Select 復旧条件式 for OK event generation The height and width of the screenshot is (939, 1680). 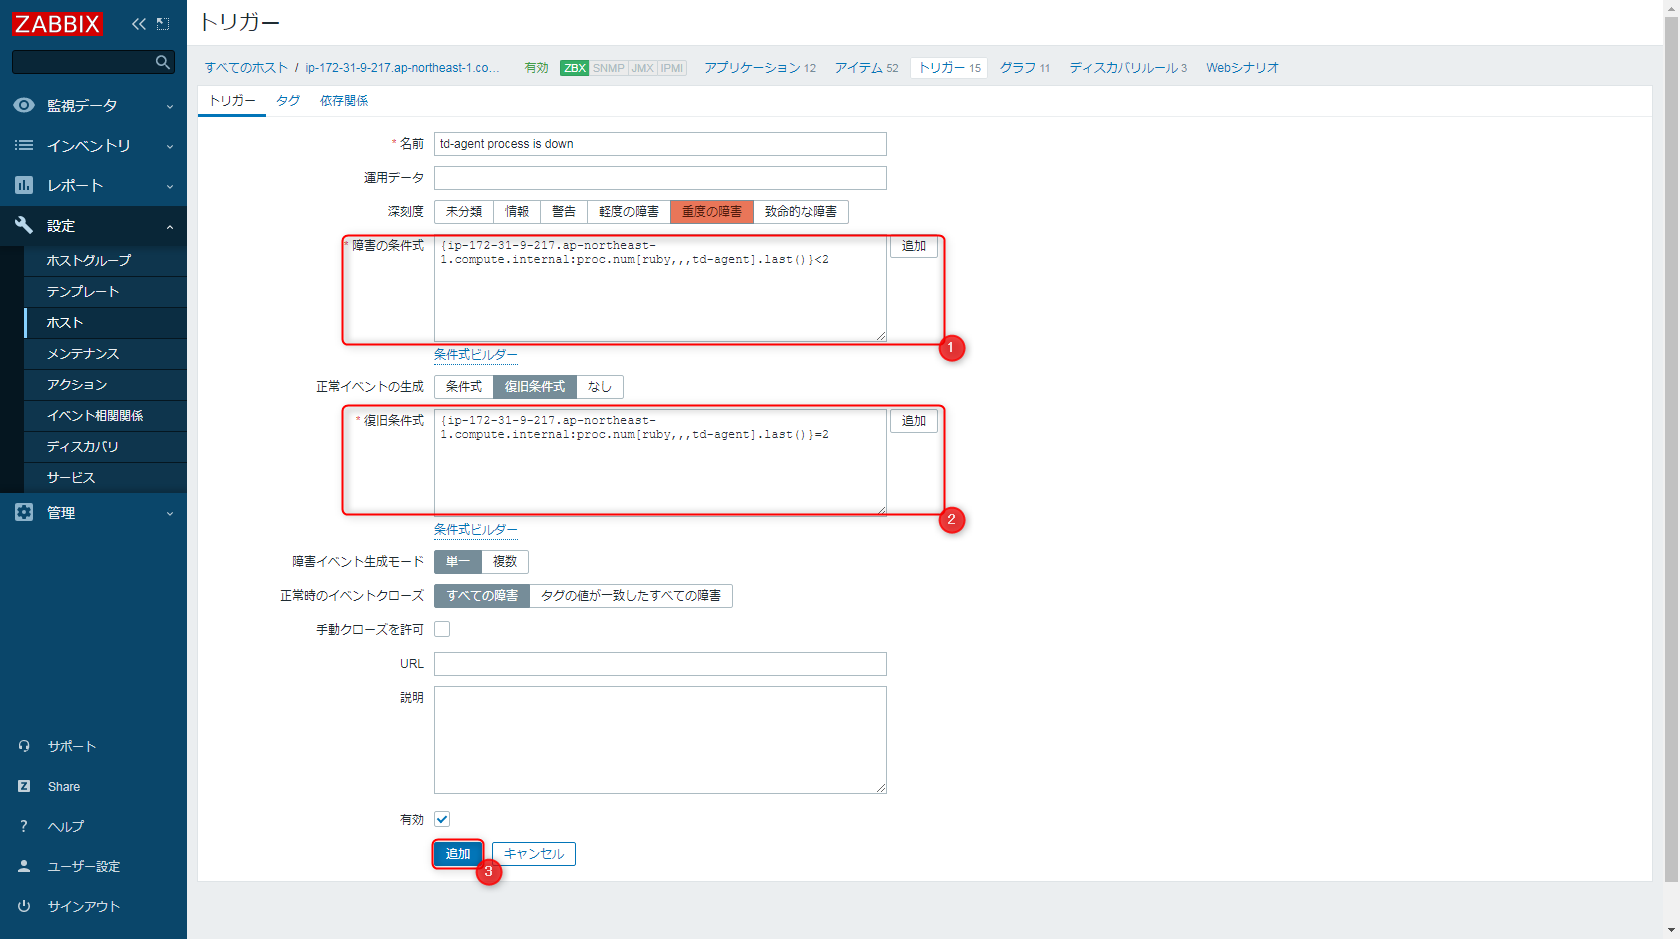point(535,387)
